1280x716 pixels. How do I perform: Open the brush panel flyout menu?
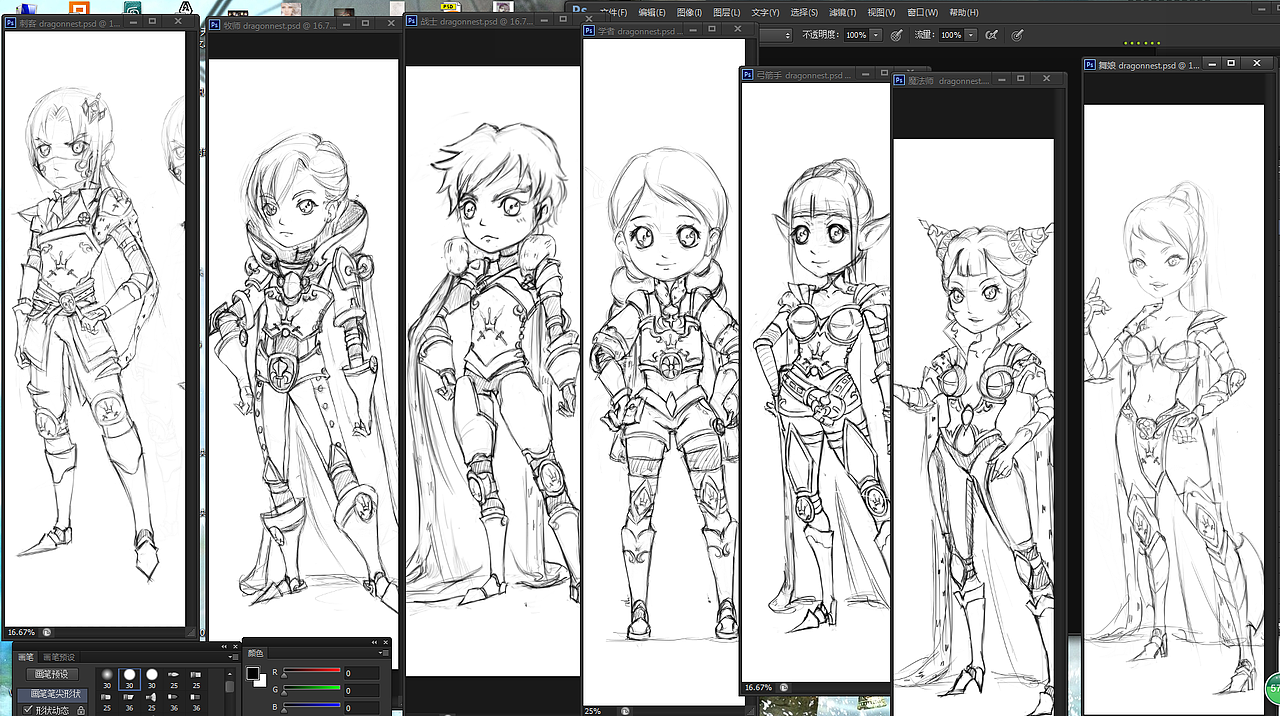234,657
